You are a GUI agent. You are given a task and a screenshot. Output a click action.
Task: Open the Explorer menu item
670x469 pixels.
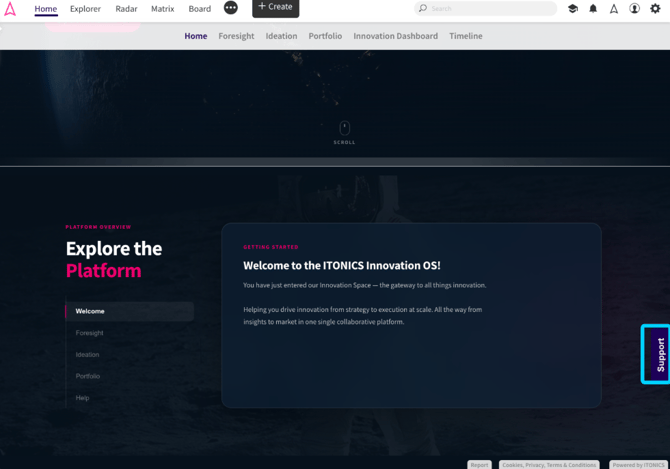coord(85,9)
